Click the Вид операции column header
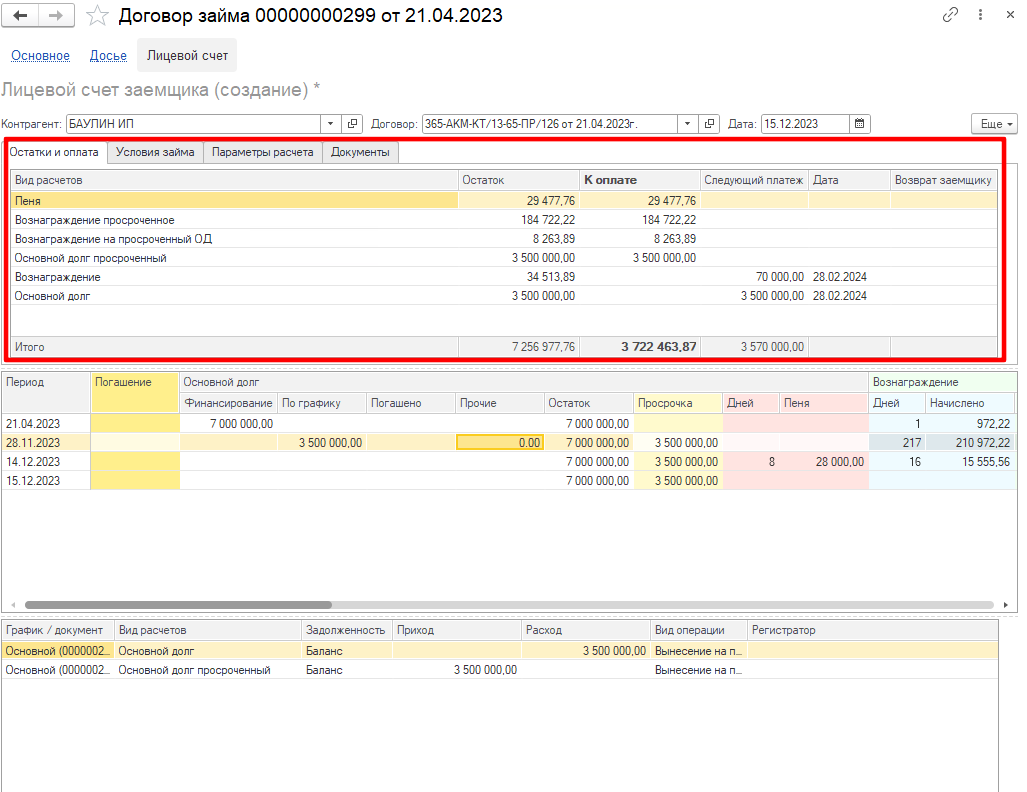 pos(699,630)
